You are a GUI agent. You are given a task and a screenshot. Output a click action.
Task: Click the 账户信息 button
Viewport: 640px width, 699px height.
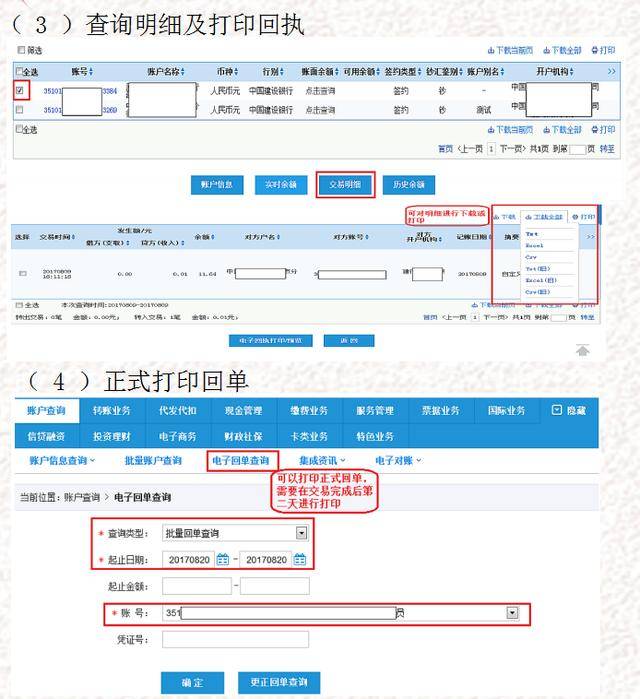(217, 185)
